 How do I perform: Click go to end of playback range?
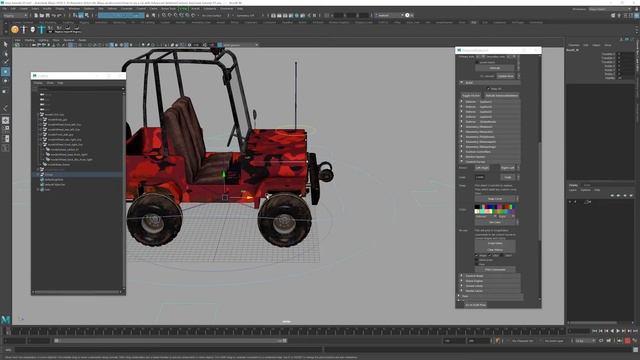635,331
